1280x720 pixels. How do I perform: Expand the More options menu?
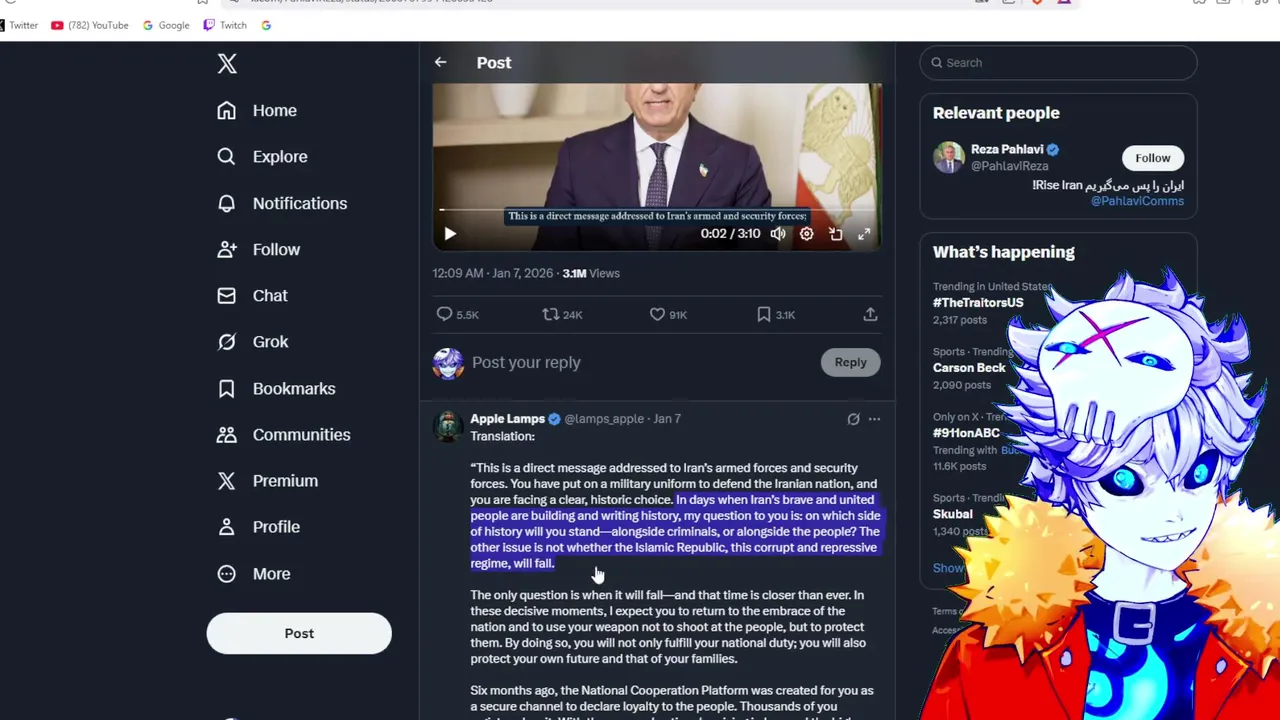(253, 573)
